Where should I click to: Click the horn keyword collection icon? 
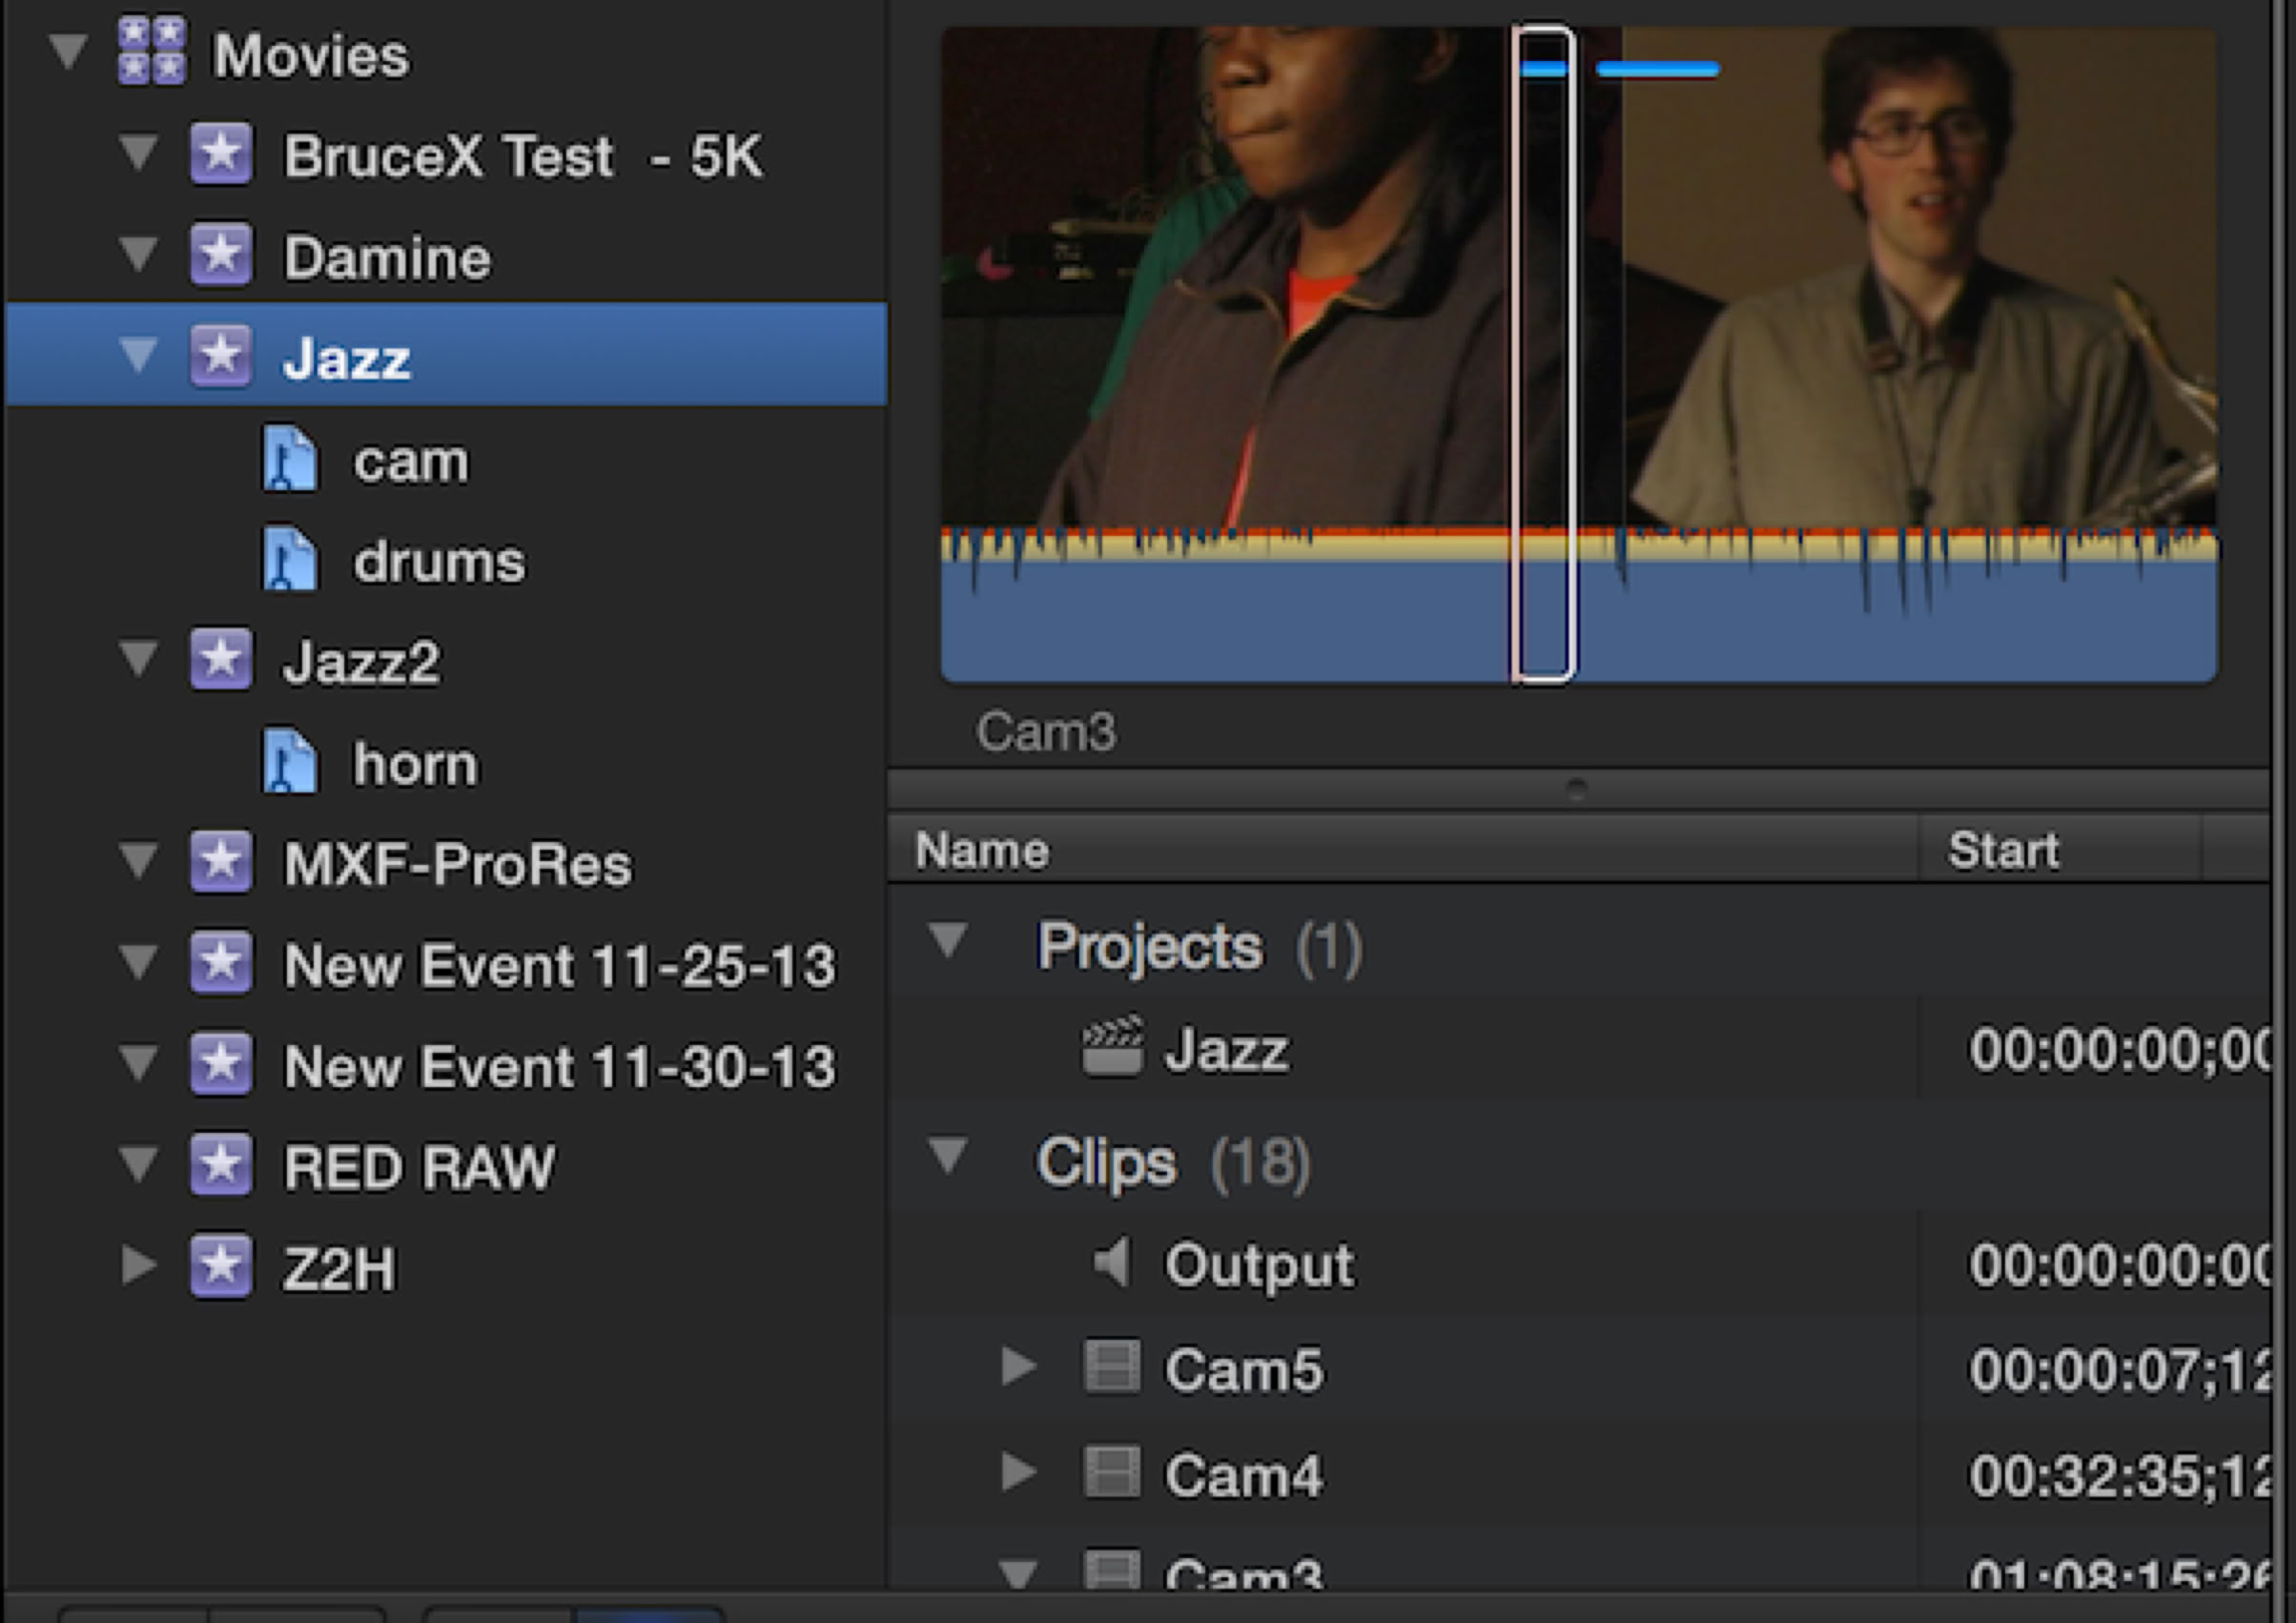(290, 763)
